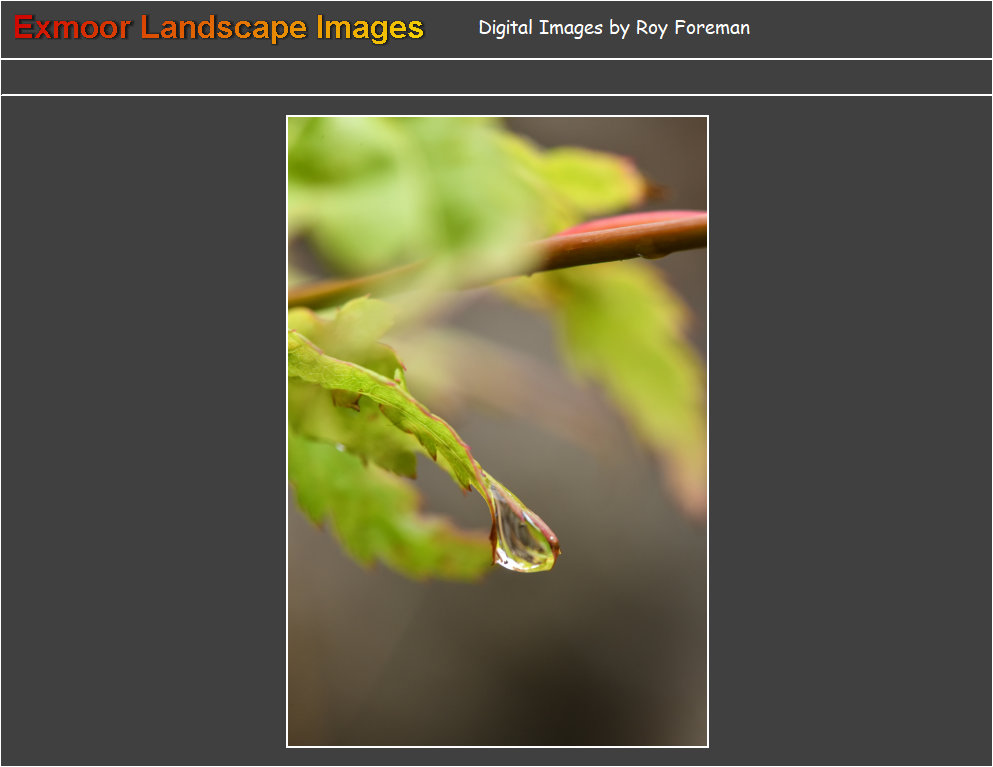993x767 pixels.
Task: Click the word 'Exmoor' in the heading
Action: [x=72, y=28]
